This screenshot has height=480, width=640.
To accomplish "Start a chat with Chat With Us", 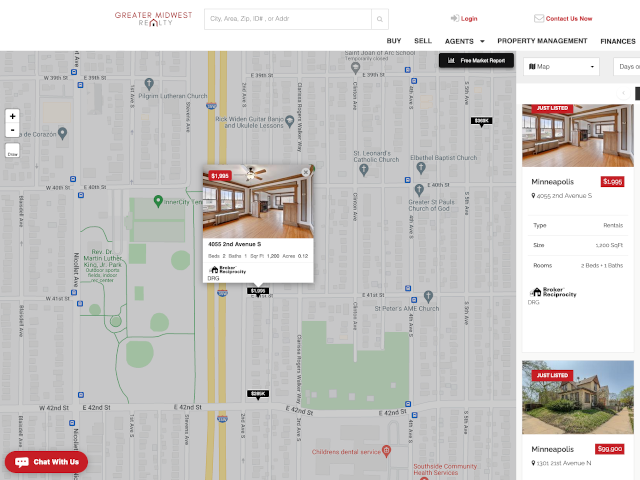I will pyautogui.click(x=47, y=462).
